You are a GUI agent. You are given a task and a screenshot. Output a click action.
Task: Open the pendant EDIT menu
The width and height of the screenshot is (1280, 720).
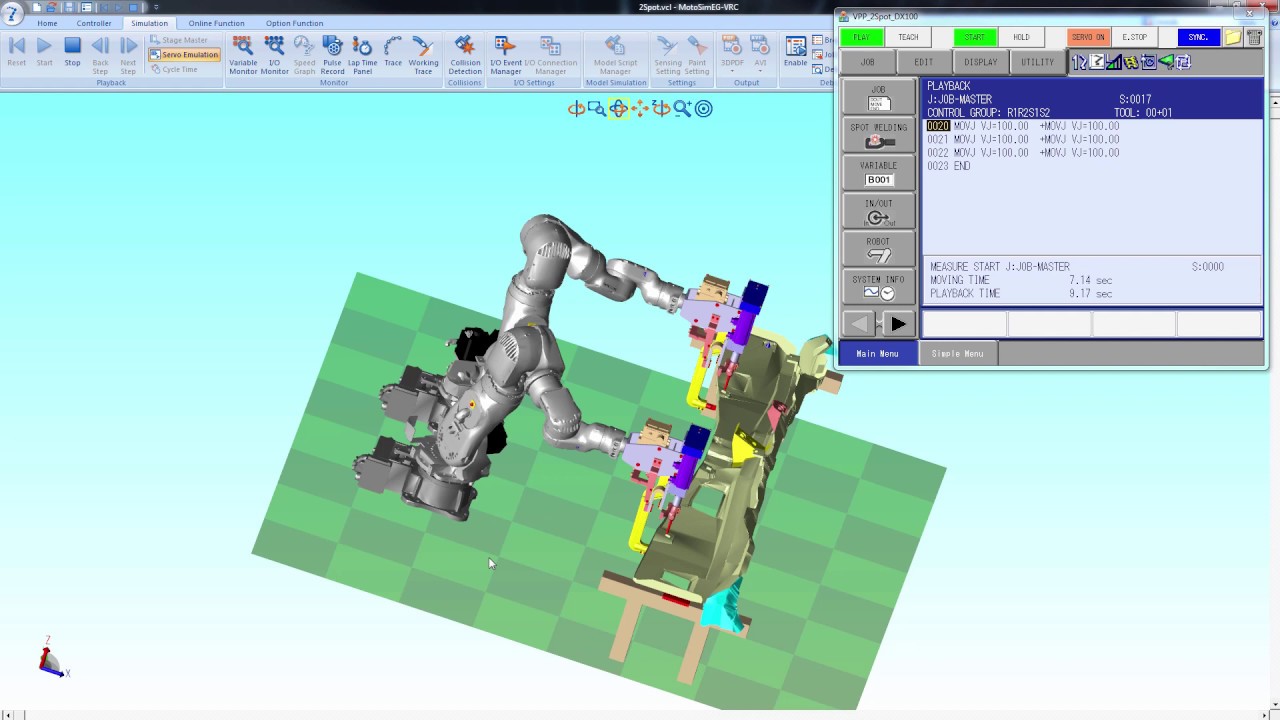[x=924, y=62]
